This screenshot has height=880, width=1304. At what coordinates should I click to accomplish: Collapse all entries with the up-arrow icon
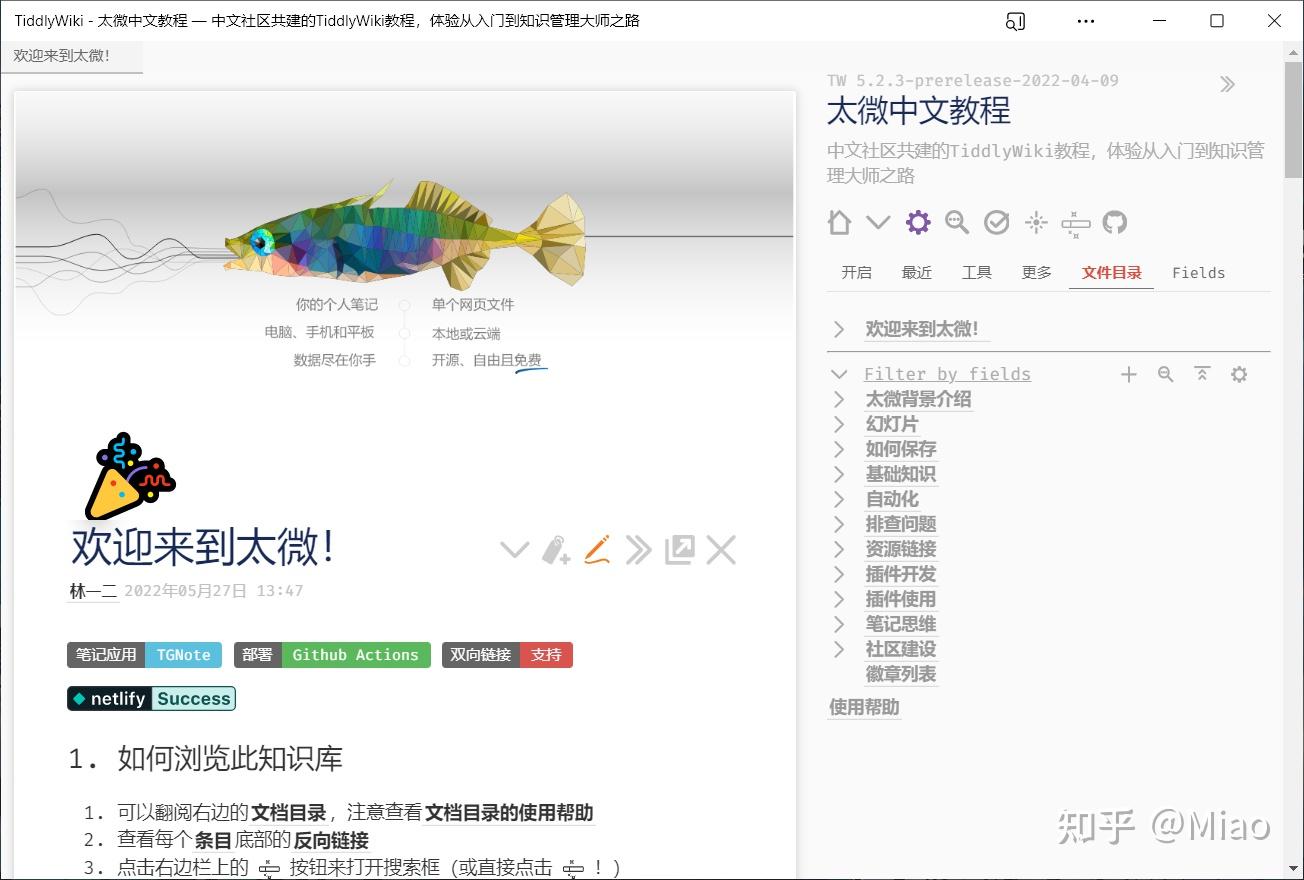point(1202,374)
